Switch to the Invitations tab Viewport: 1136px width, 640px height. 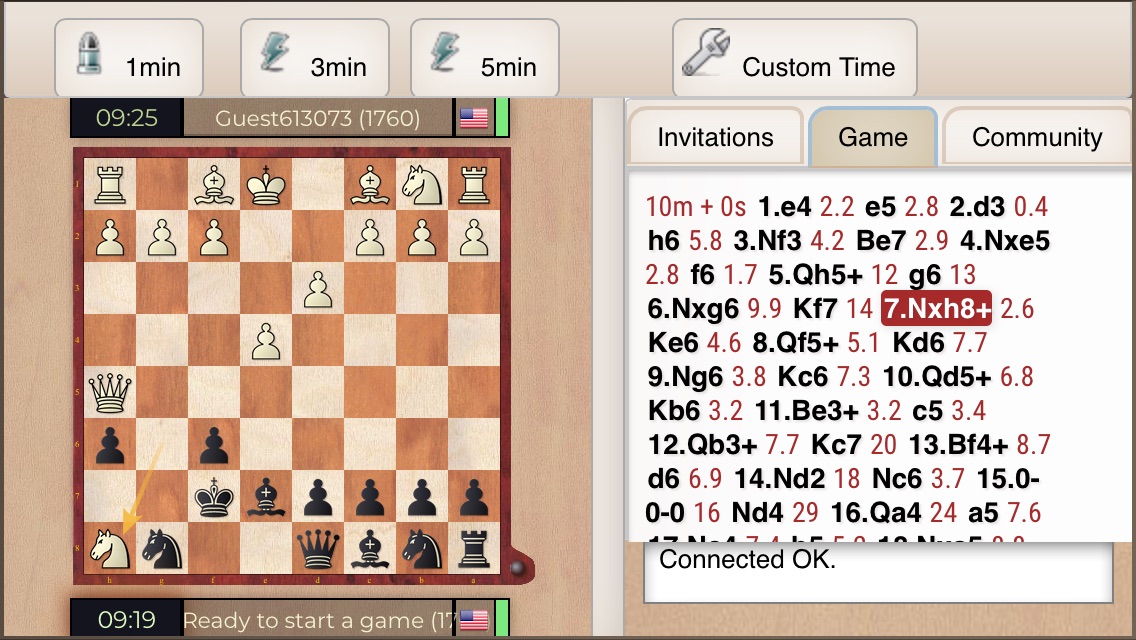716,137
